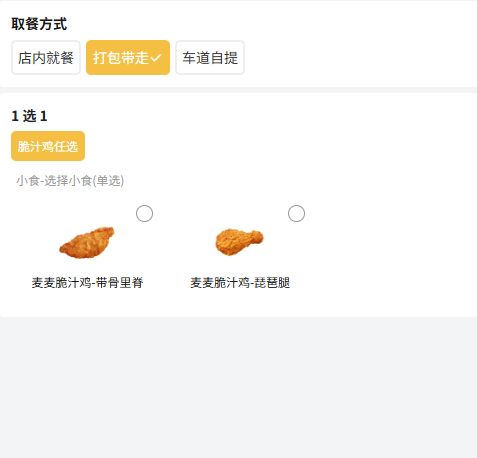Click the 1 选 1 section heading

pos(29,116)
